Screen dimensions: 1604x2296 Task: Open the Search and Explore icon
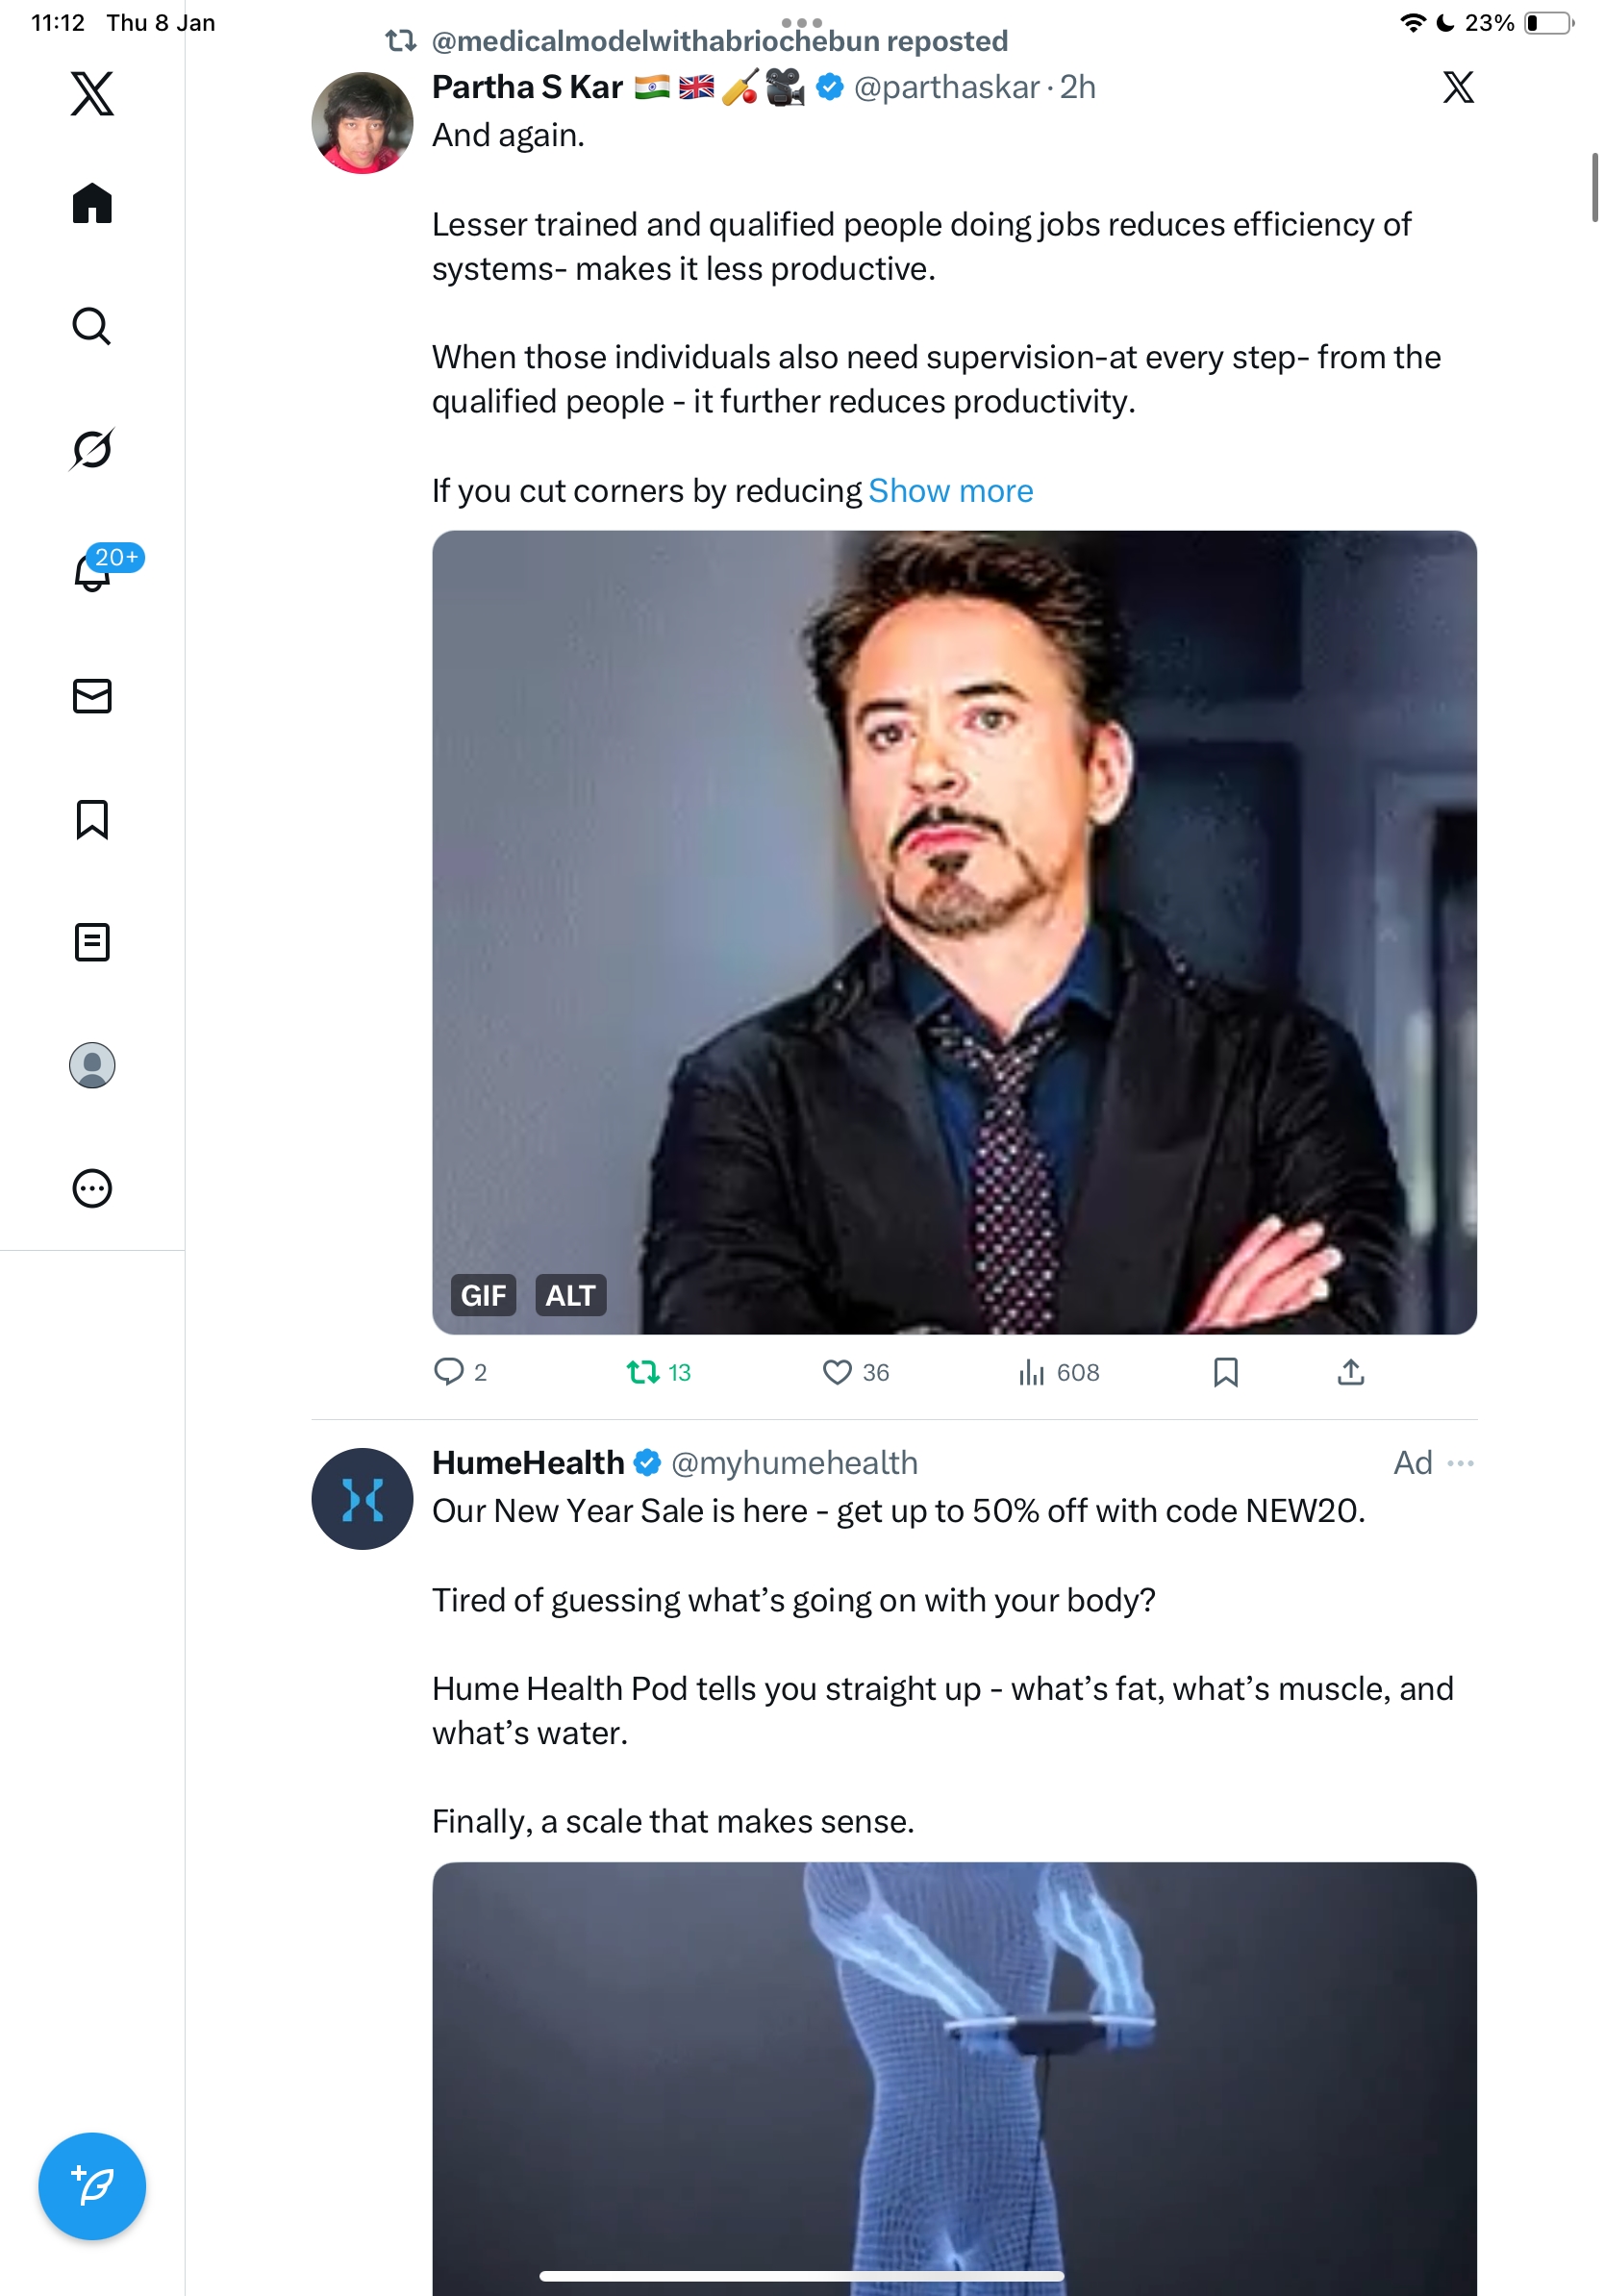point(92,326)
